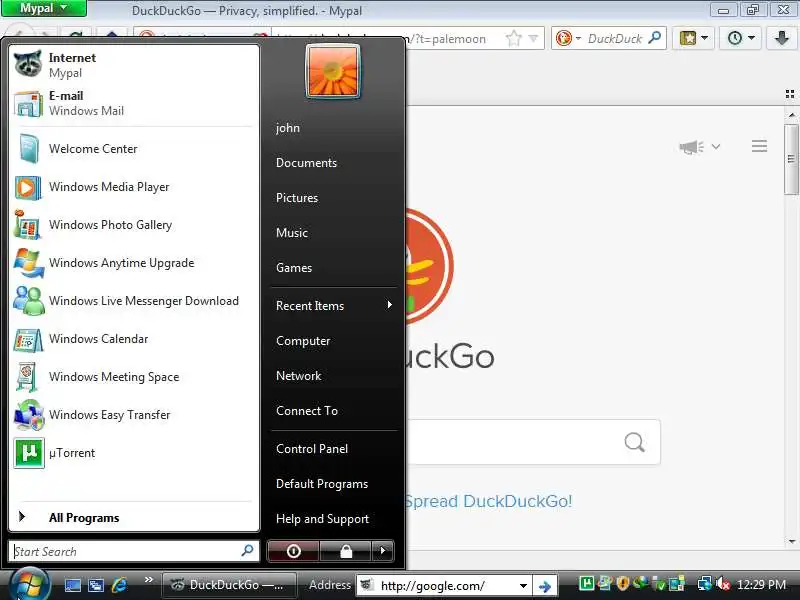Launch Windows Calendar
This screenshot has width=800, height=600.
coord(134,339)
